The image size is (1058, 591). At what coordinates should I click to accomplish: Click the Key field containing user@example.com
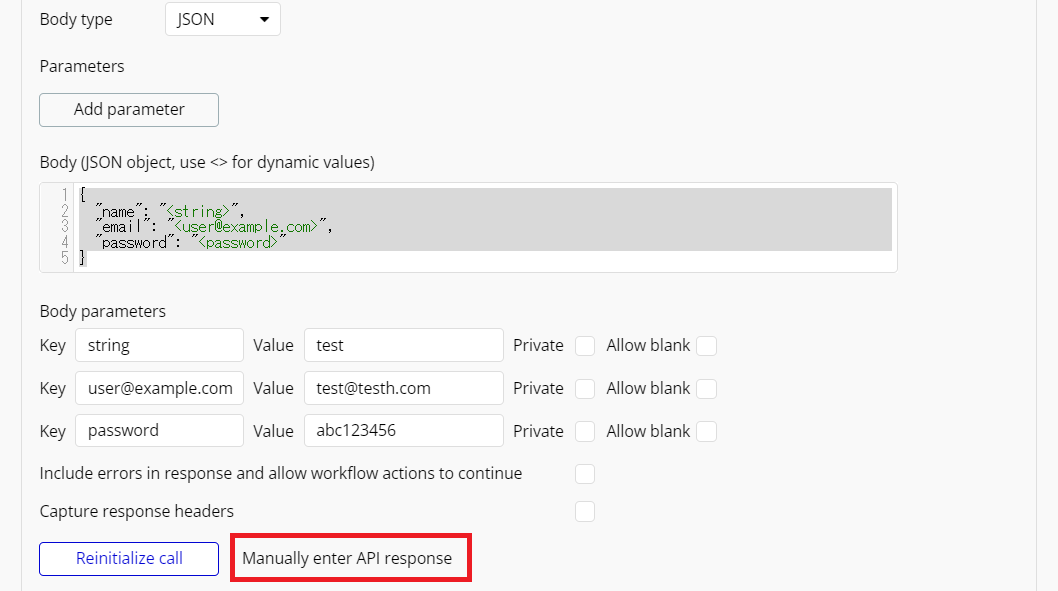pyautogui.click(x=159, y=389)
